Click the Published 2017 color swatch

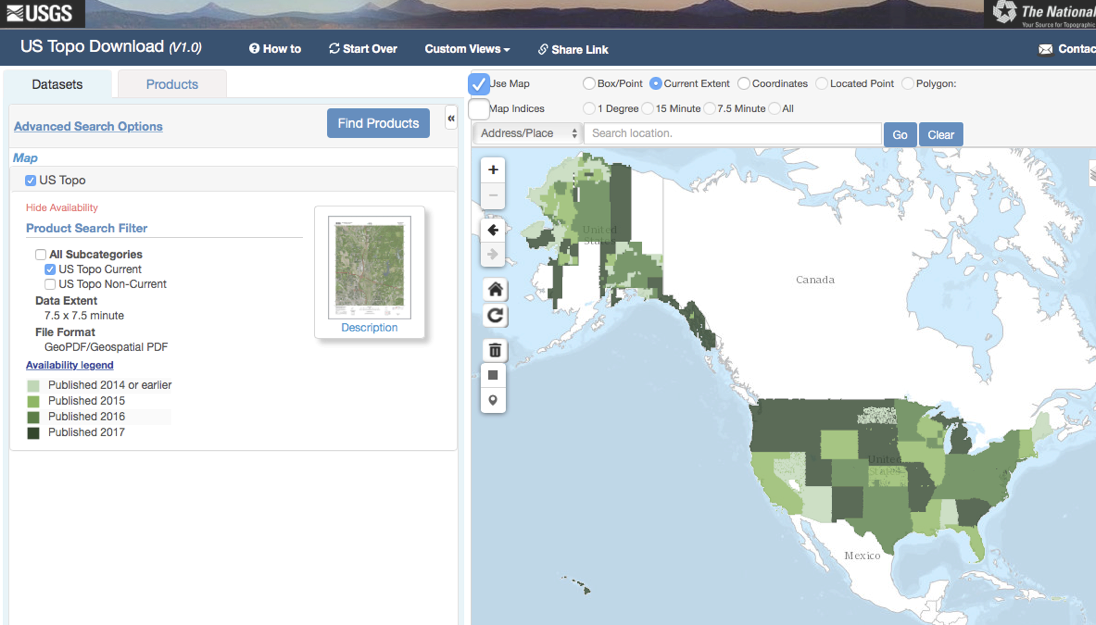click(x=34, y=433)
